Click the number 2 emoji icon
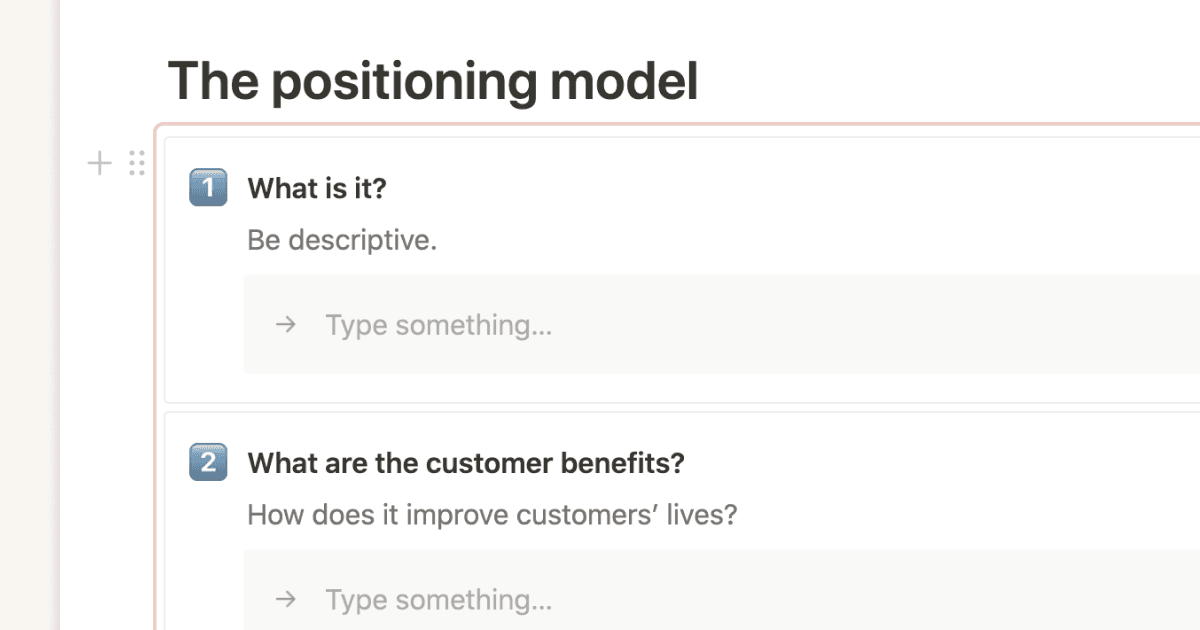The height and width of the screenshot is (630, 1200). (208, 463)
